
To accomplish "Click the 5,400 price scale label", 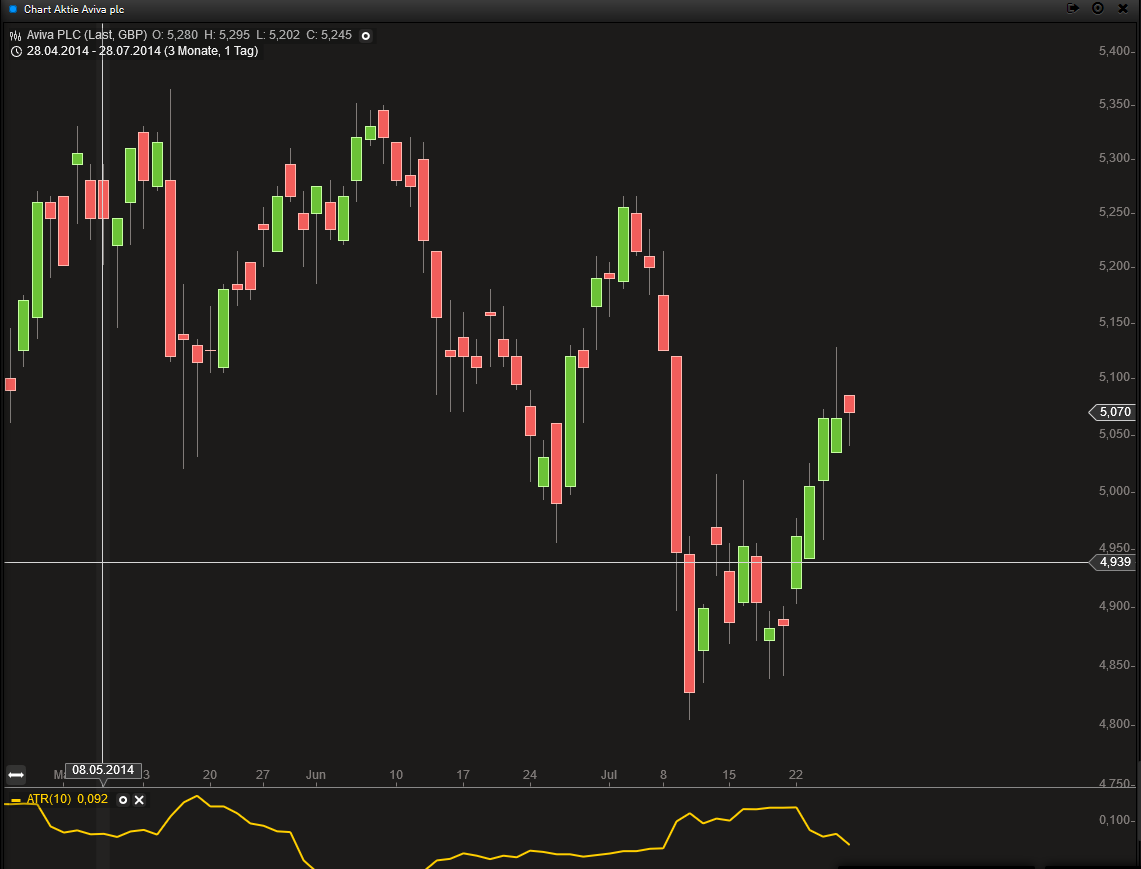I will 1113,51.
